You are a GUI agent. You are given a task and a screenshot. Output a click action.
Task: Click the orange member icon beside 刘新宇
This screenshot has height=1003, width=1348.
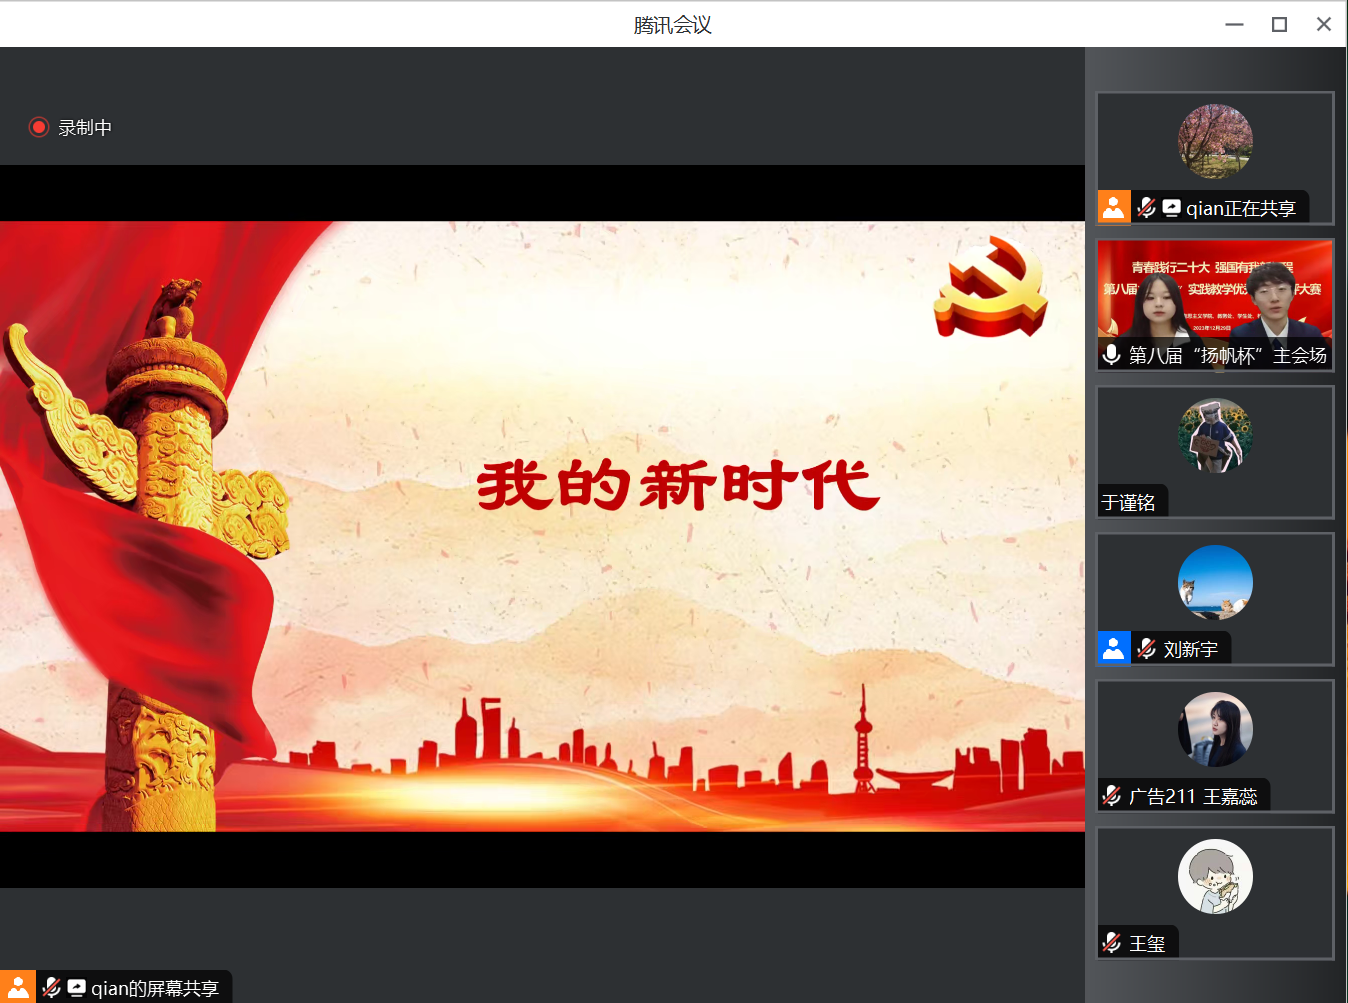tap(1114, 648)
